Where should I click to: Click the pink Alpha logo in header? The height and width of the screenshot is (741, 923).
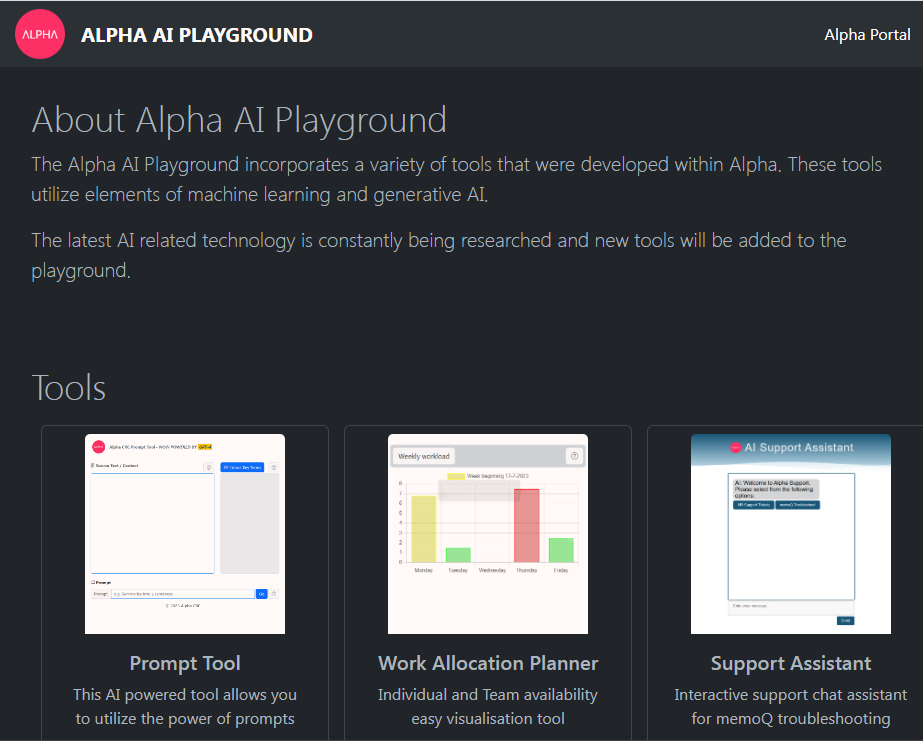click(x=40, y=35)
